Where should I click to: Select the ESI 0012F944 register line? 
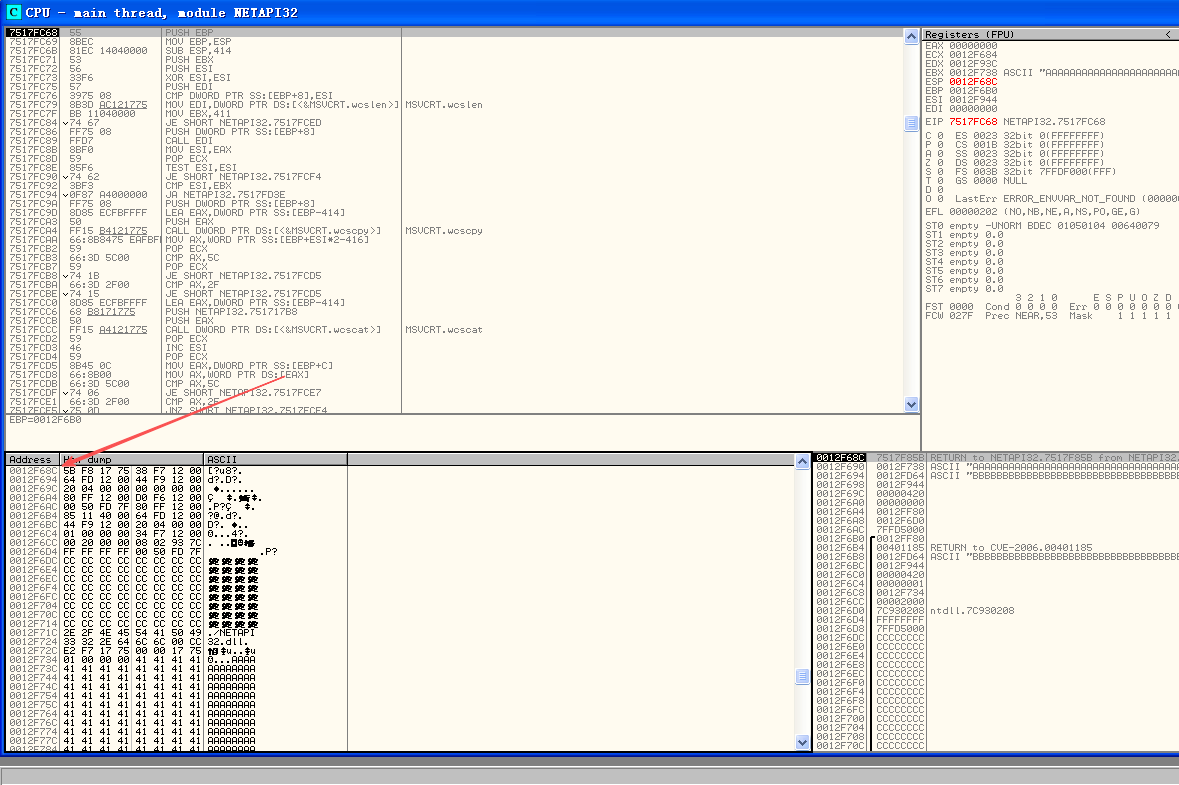(961, 100)
